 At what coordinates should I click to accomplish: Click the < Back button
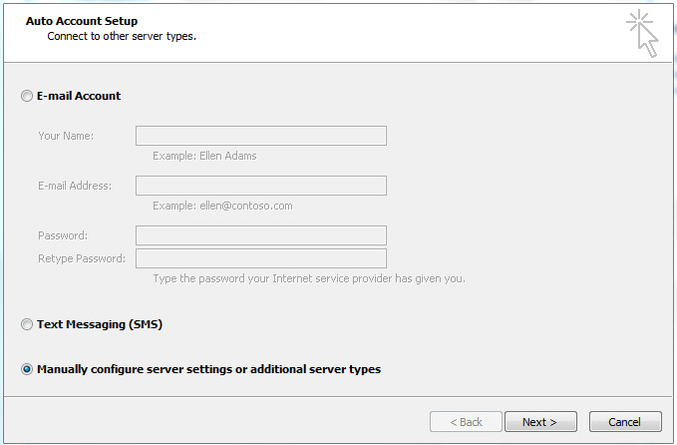(x=466, y=422)
